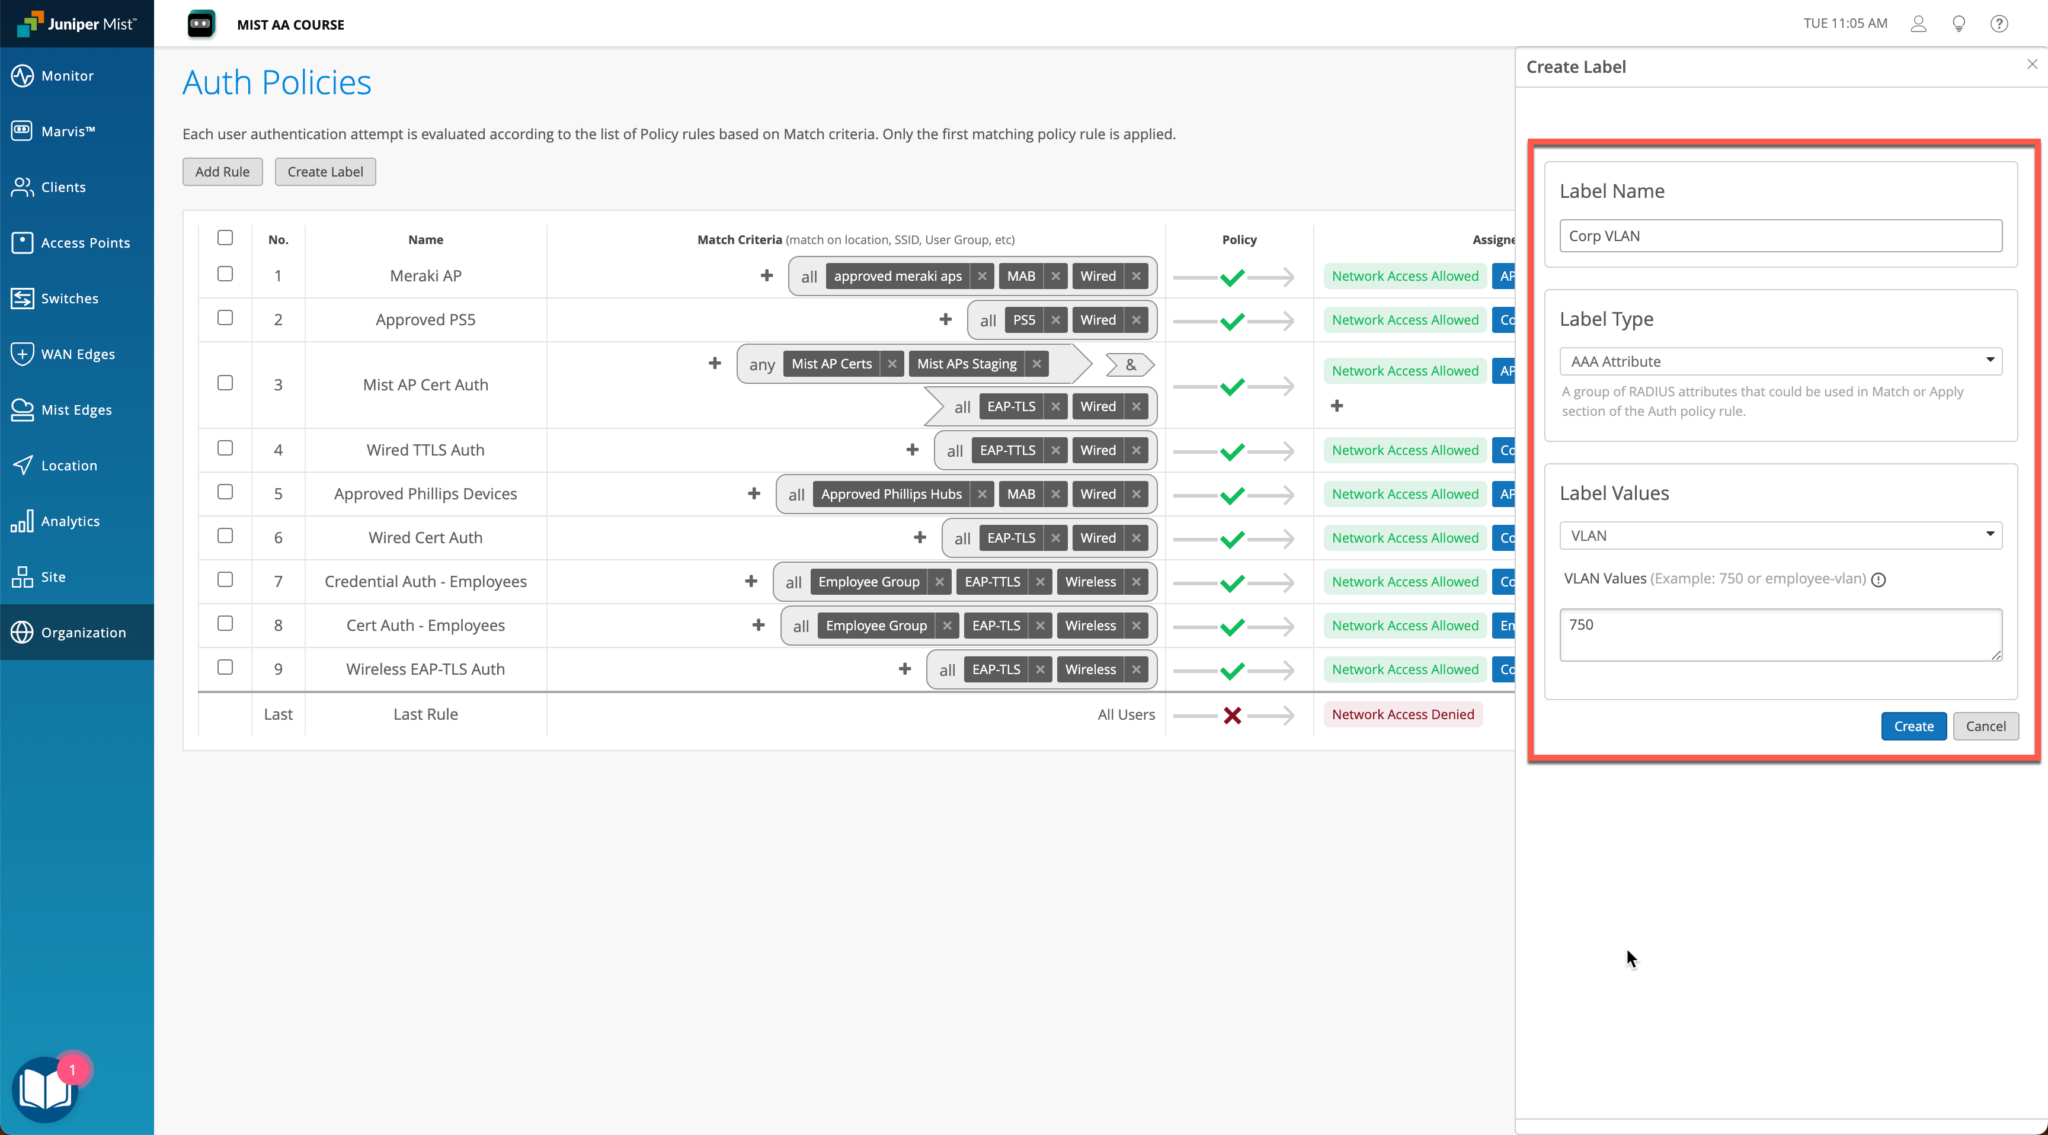The height and width of the screenshot is (1135, 2048).
Task: Click the user account profile icon
Action: 1918,24
